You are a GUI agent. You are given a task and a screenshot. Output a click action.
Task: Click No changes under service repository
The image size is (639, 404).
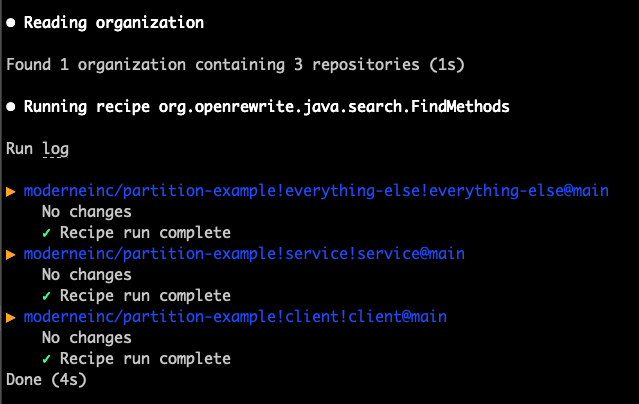click(x=87, y=275)
